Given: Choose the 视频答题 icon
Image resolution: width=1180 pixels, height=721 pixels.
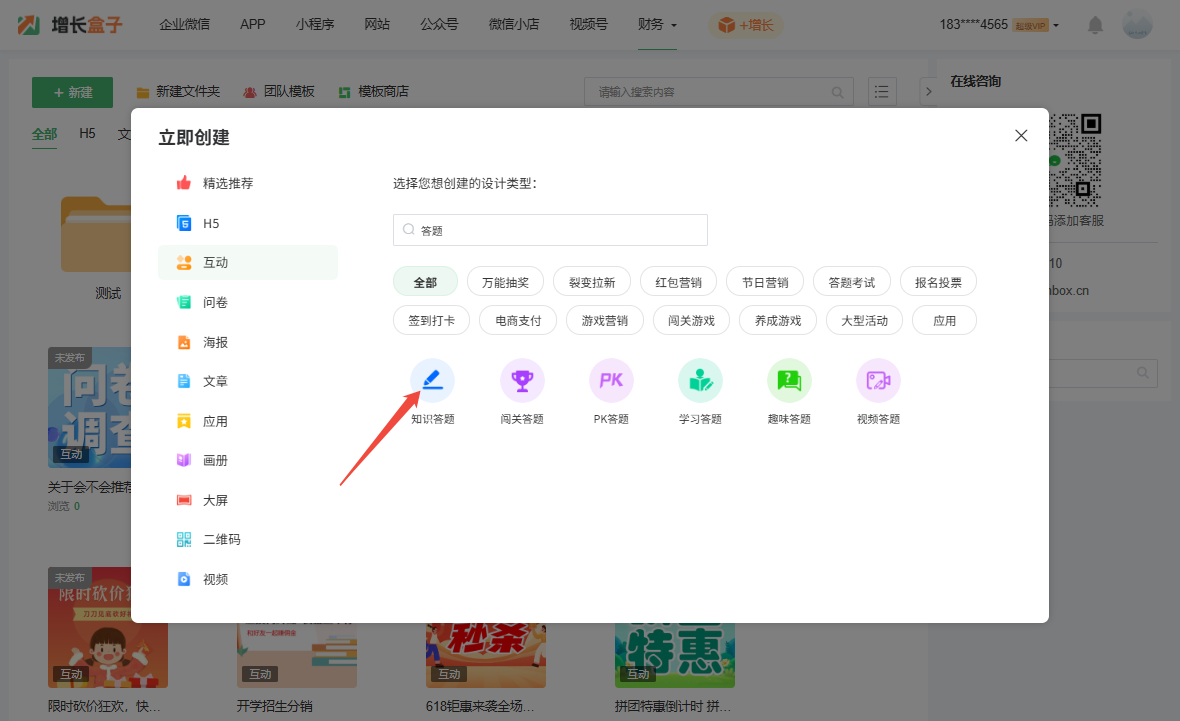Looking at the screenshot, I should pyautogui.click(x=878, y=381).
